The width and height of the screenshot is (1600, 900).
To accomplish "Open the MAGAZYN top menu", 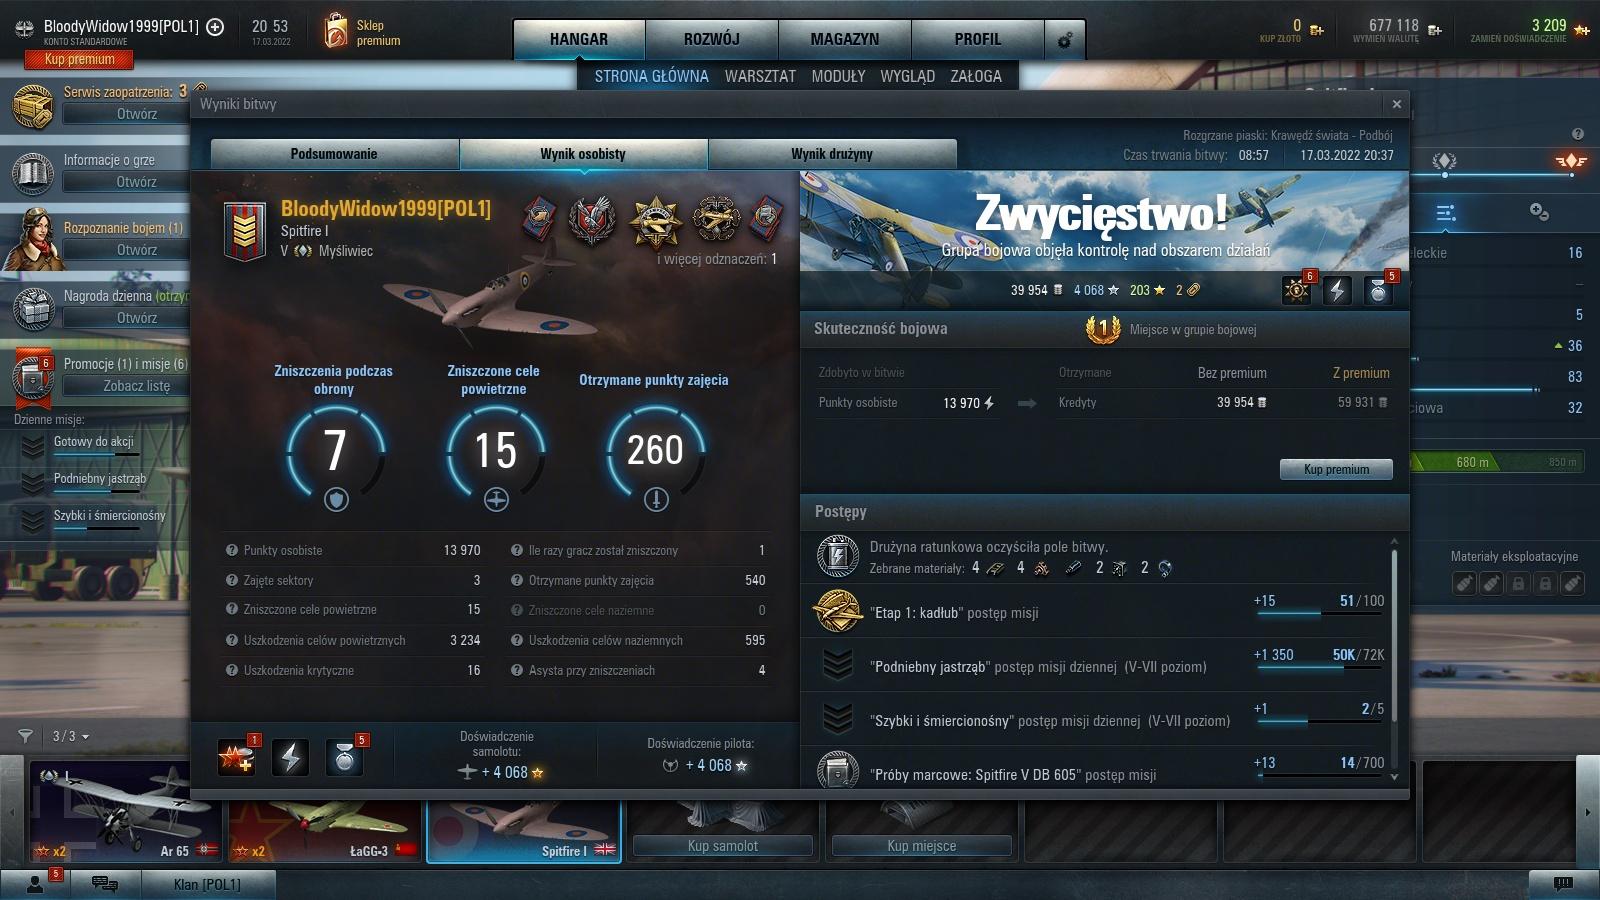I will [844, 40].
